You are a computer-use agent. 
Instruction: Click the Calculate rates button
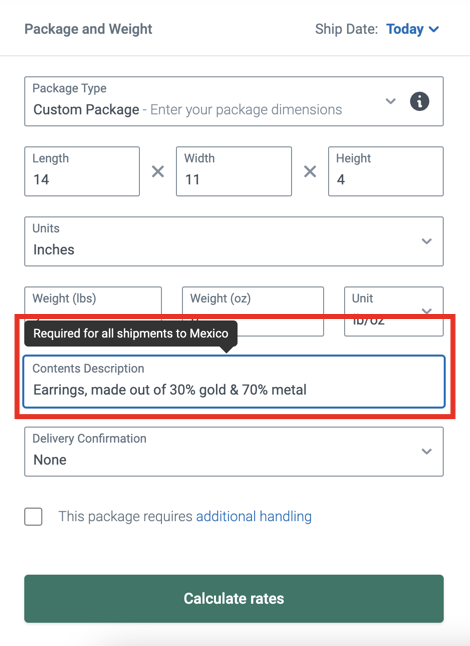[x=234, y=599]
